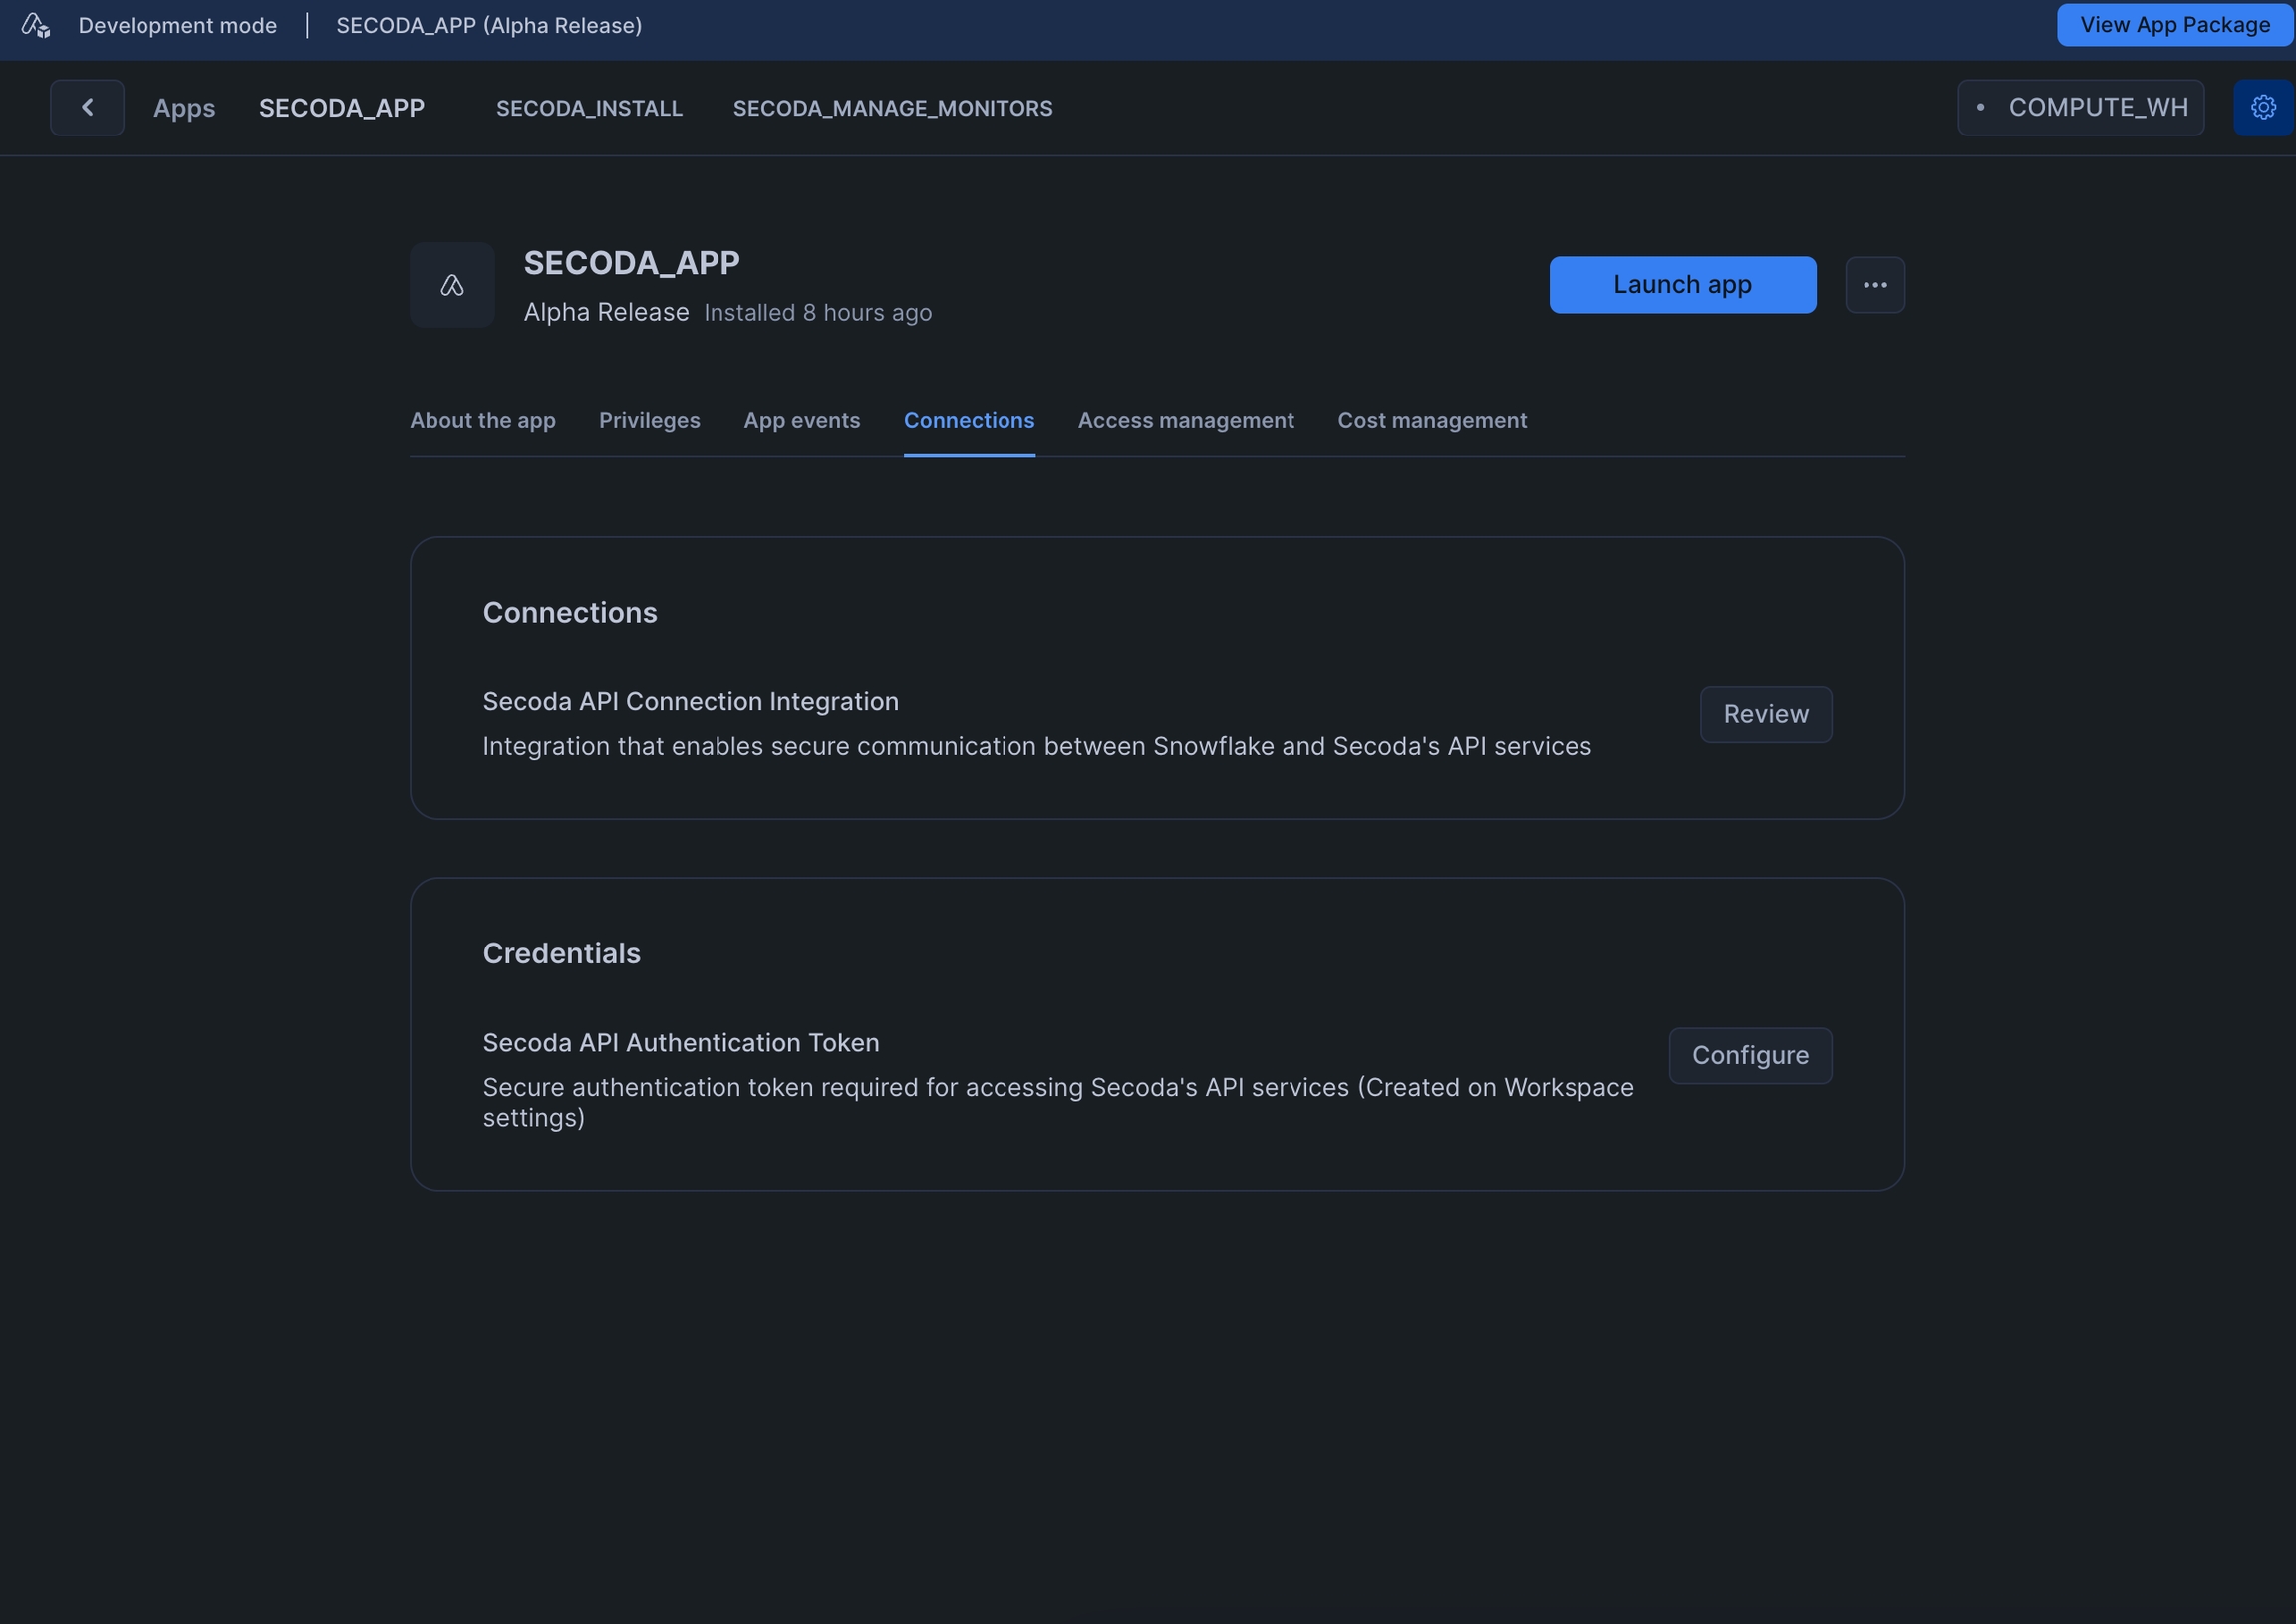The width and height of the screenshot is (2296, 1624).
Task: Click the SECODA_APP logo tile
Action: [452, 285]
